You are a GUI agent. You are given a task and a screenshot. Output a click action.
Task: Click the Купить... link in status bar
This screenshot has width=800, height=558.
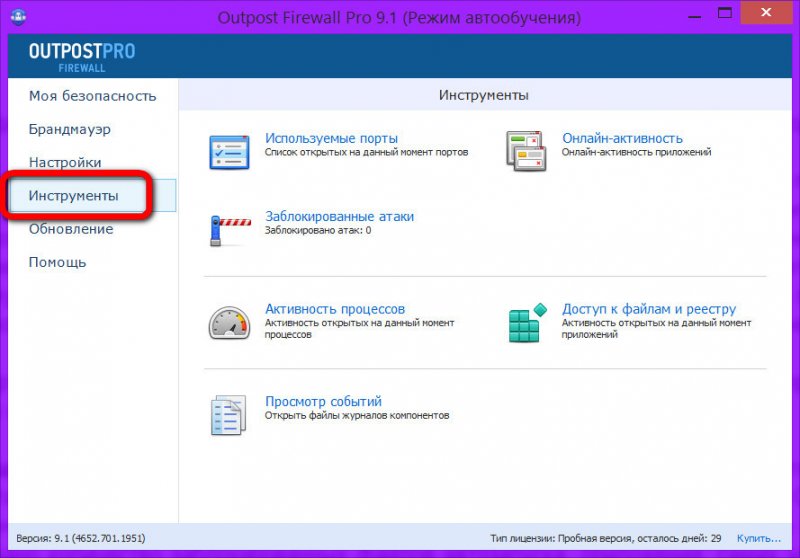point(758,538)
